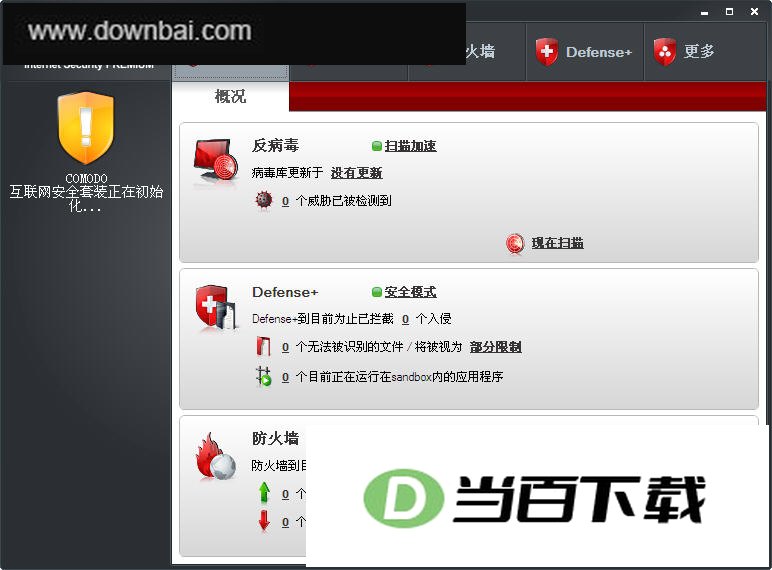Click the antivirus monitor radar icon
Image resolution: width=772 pixels, height=570 pixels.
pyautogui.click(x=216, y=159)
